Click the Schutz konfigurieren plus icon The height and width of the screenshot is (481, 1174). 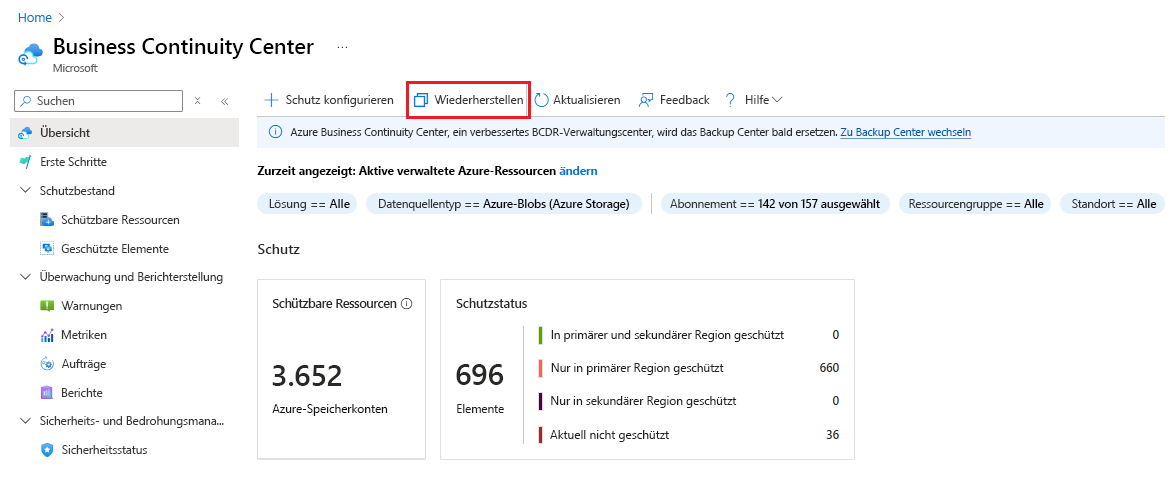click(x=271, y=100)
